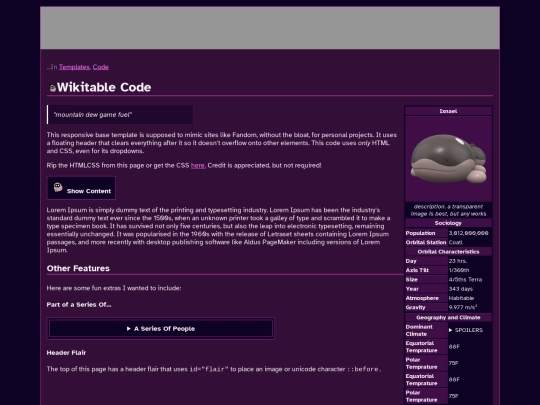Click the Axis Tilt label
Image resolution: width=540 pixels, height=405 pixels.
click(417, 270)
